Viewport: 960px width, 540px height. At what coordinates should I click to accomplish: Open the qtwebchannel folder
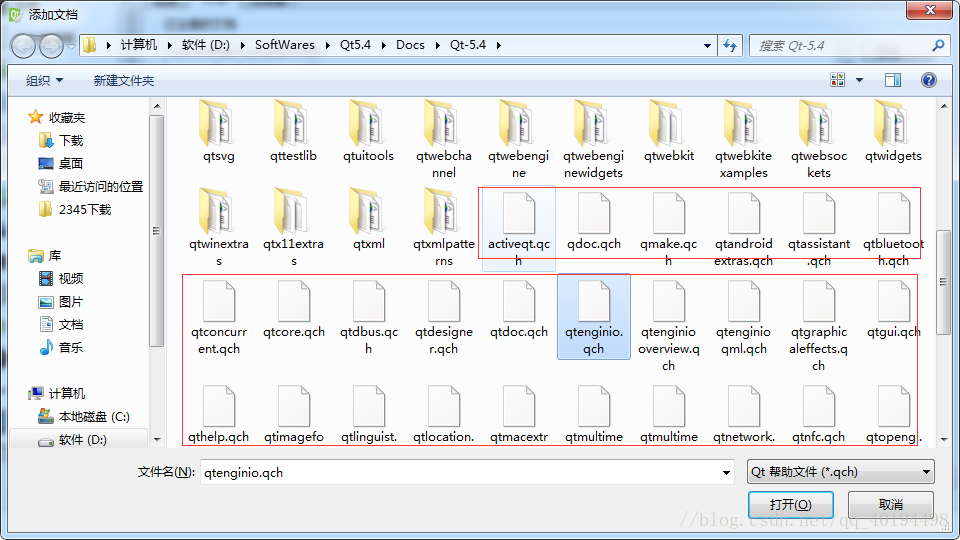click(444, 140)
